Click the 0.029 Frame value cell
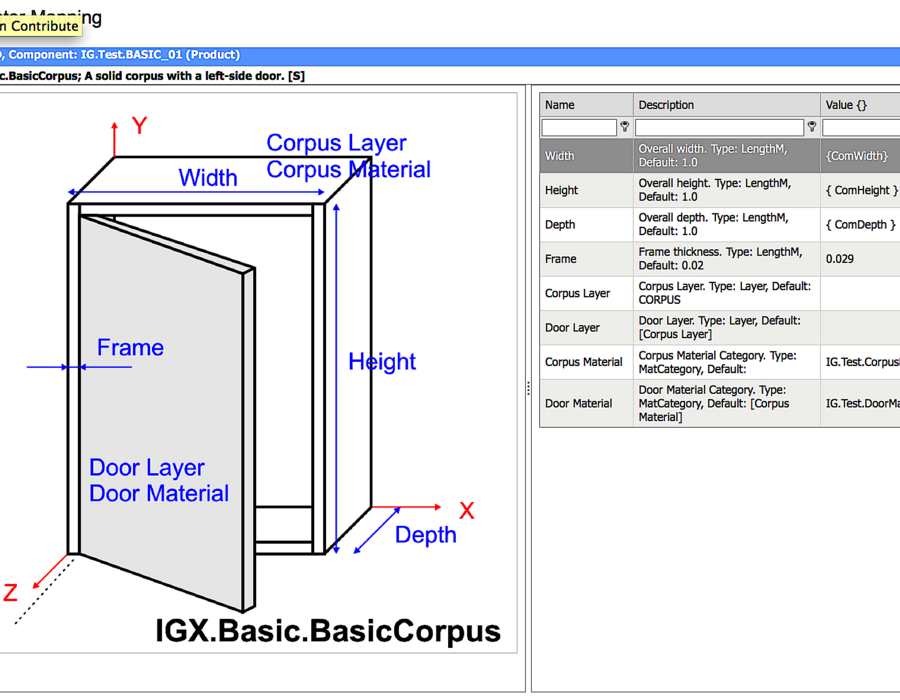Screen dimensions: 900x700 860,259
